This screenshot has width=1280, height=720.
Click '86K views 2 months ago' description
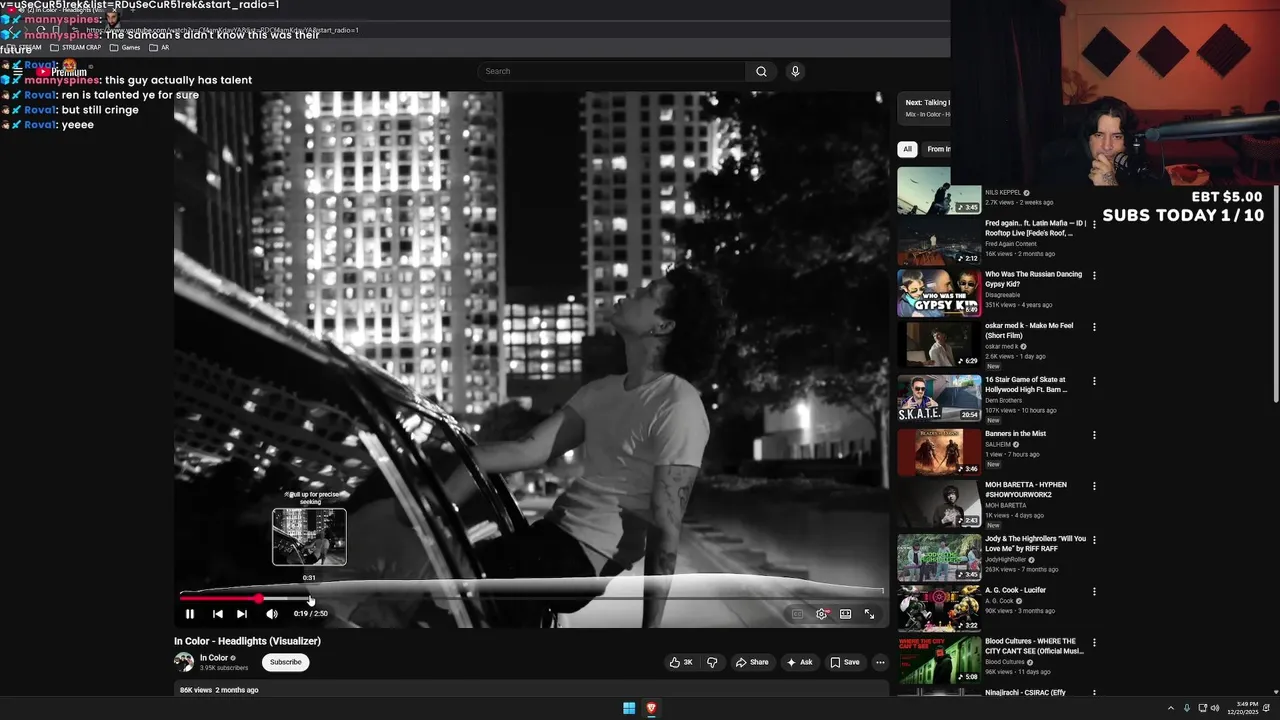click(219, 690)
